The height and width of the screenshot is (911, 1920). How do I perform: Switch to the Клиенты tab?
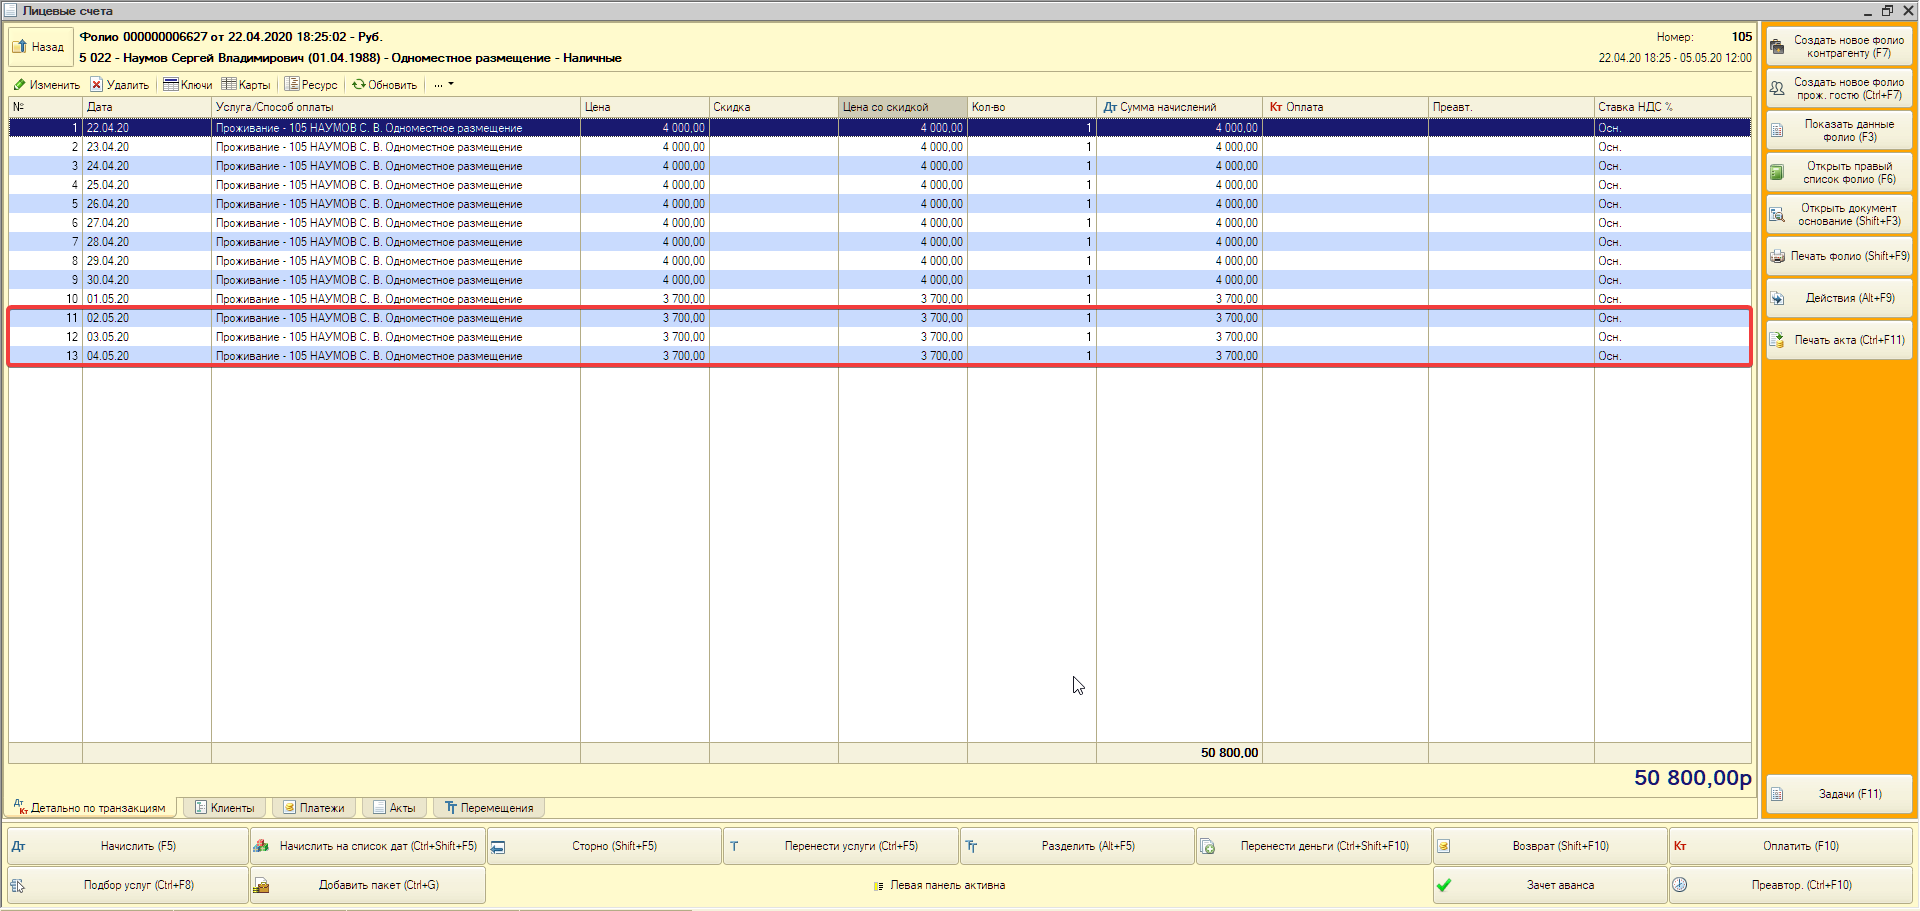[x=225, y=808]
